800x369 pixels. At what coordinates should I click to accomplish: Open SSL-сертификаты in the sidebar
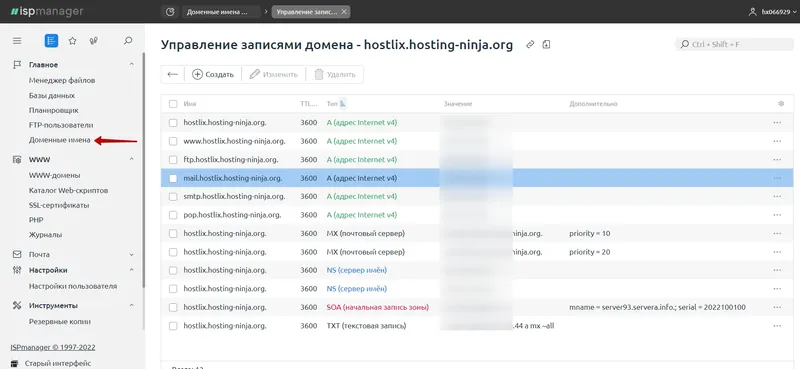[59, 205]
